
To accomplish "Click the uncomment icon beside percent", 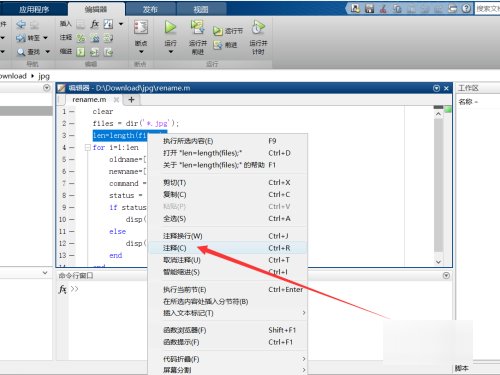I will coord(95,38).
